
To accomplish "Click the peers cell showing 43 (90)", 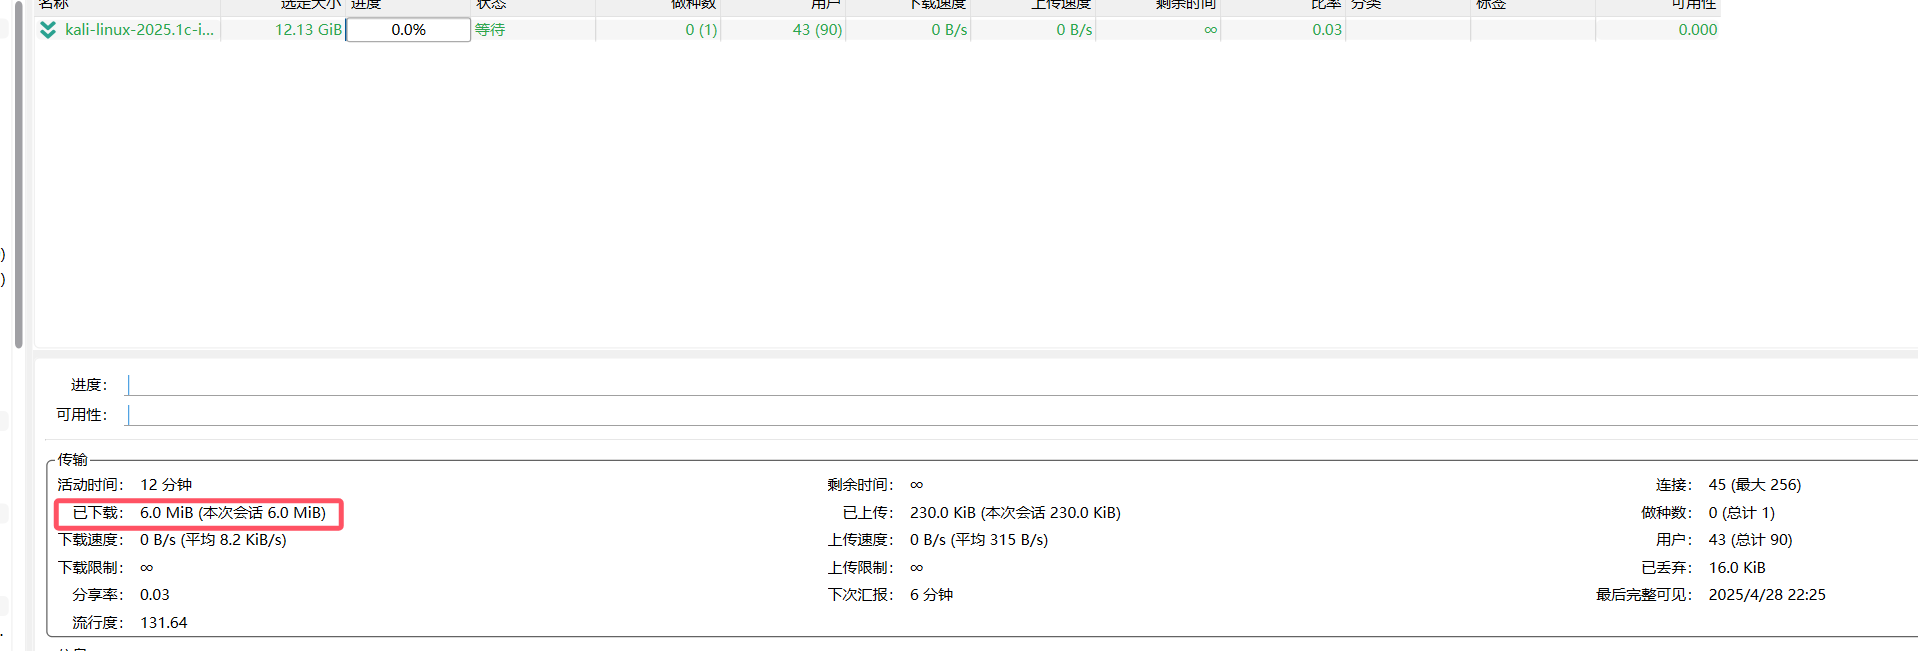I will 817,30.
